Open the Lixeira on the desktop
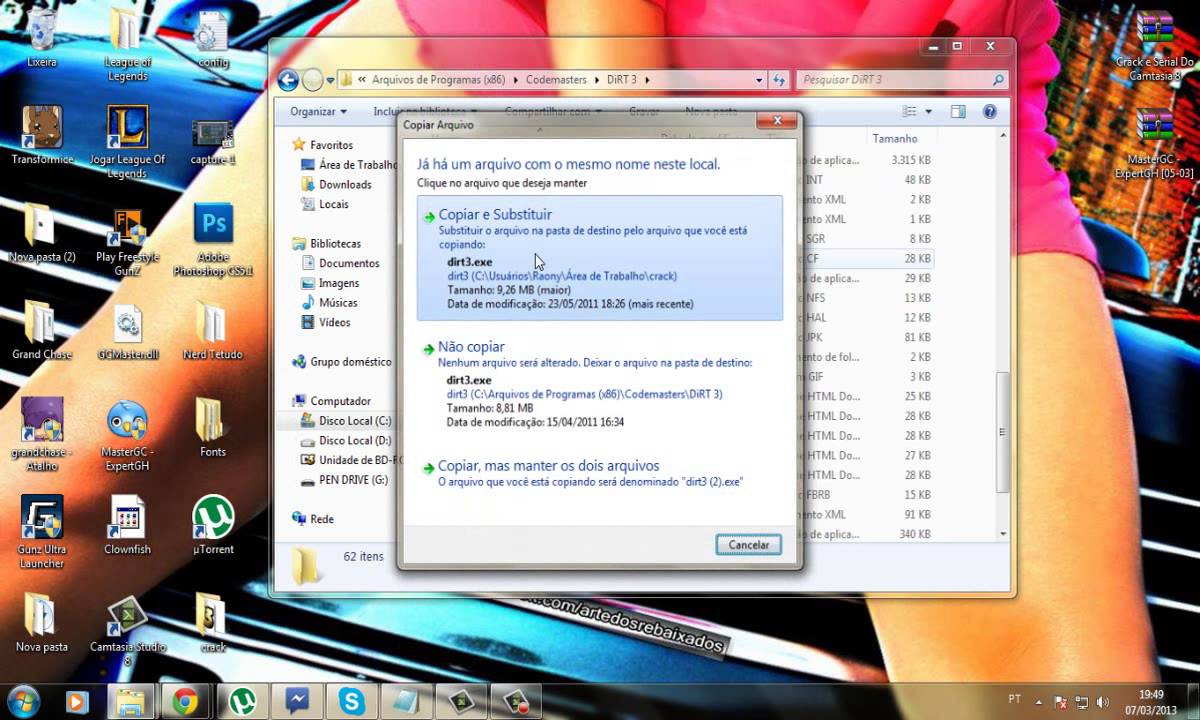Viewport: 1200px width, 720px height. (x=42, y=30)
